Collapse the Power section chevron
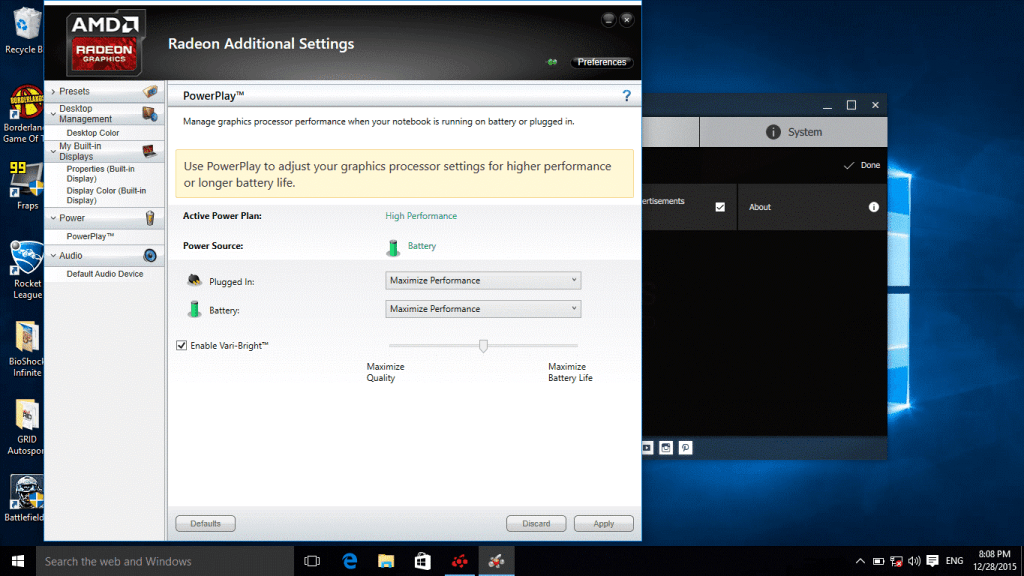 tap(54, 218)
